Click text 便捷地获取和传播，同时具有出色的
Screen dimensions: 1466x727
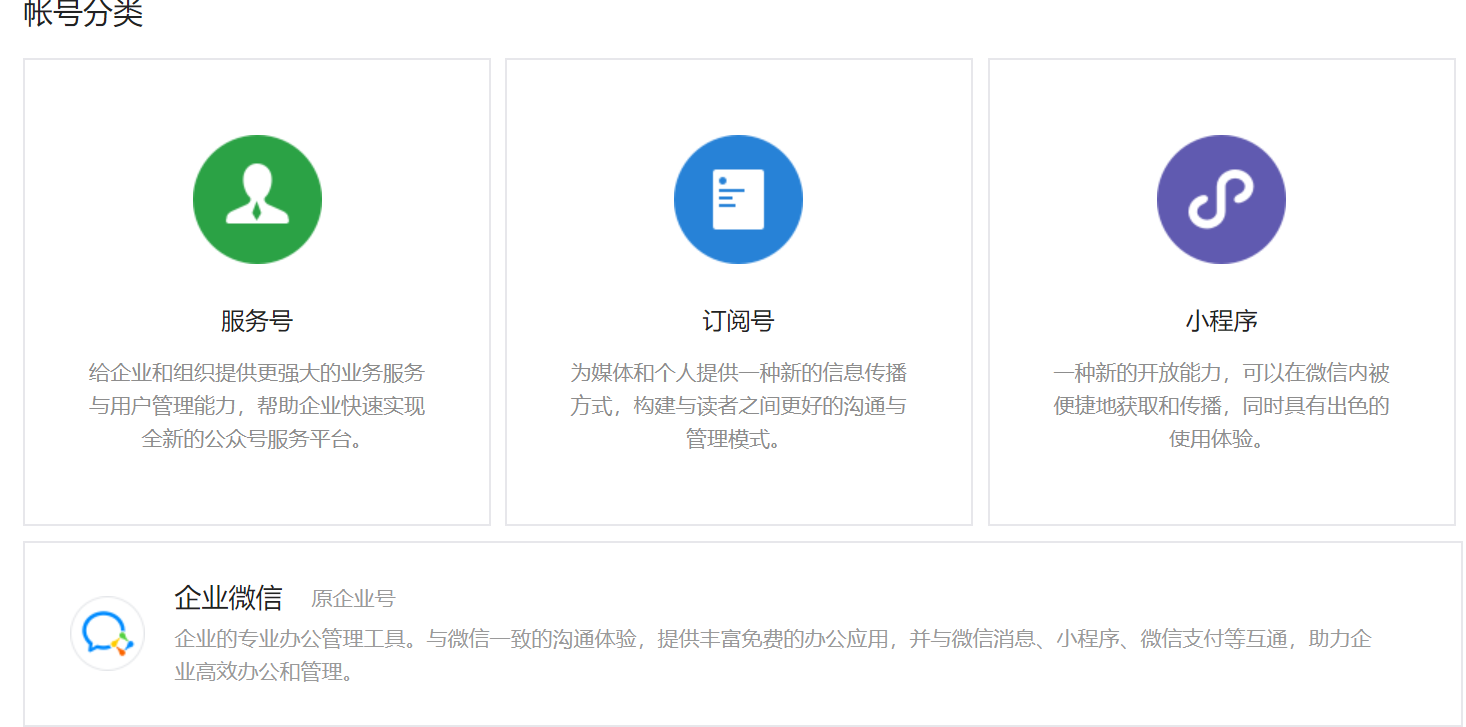pos(1221,406)
